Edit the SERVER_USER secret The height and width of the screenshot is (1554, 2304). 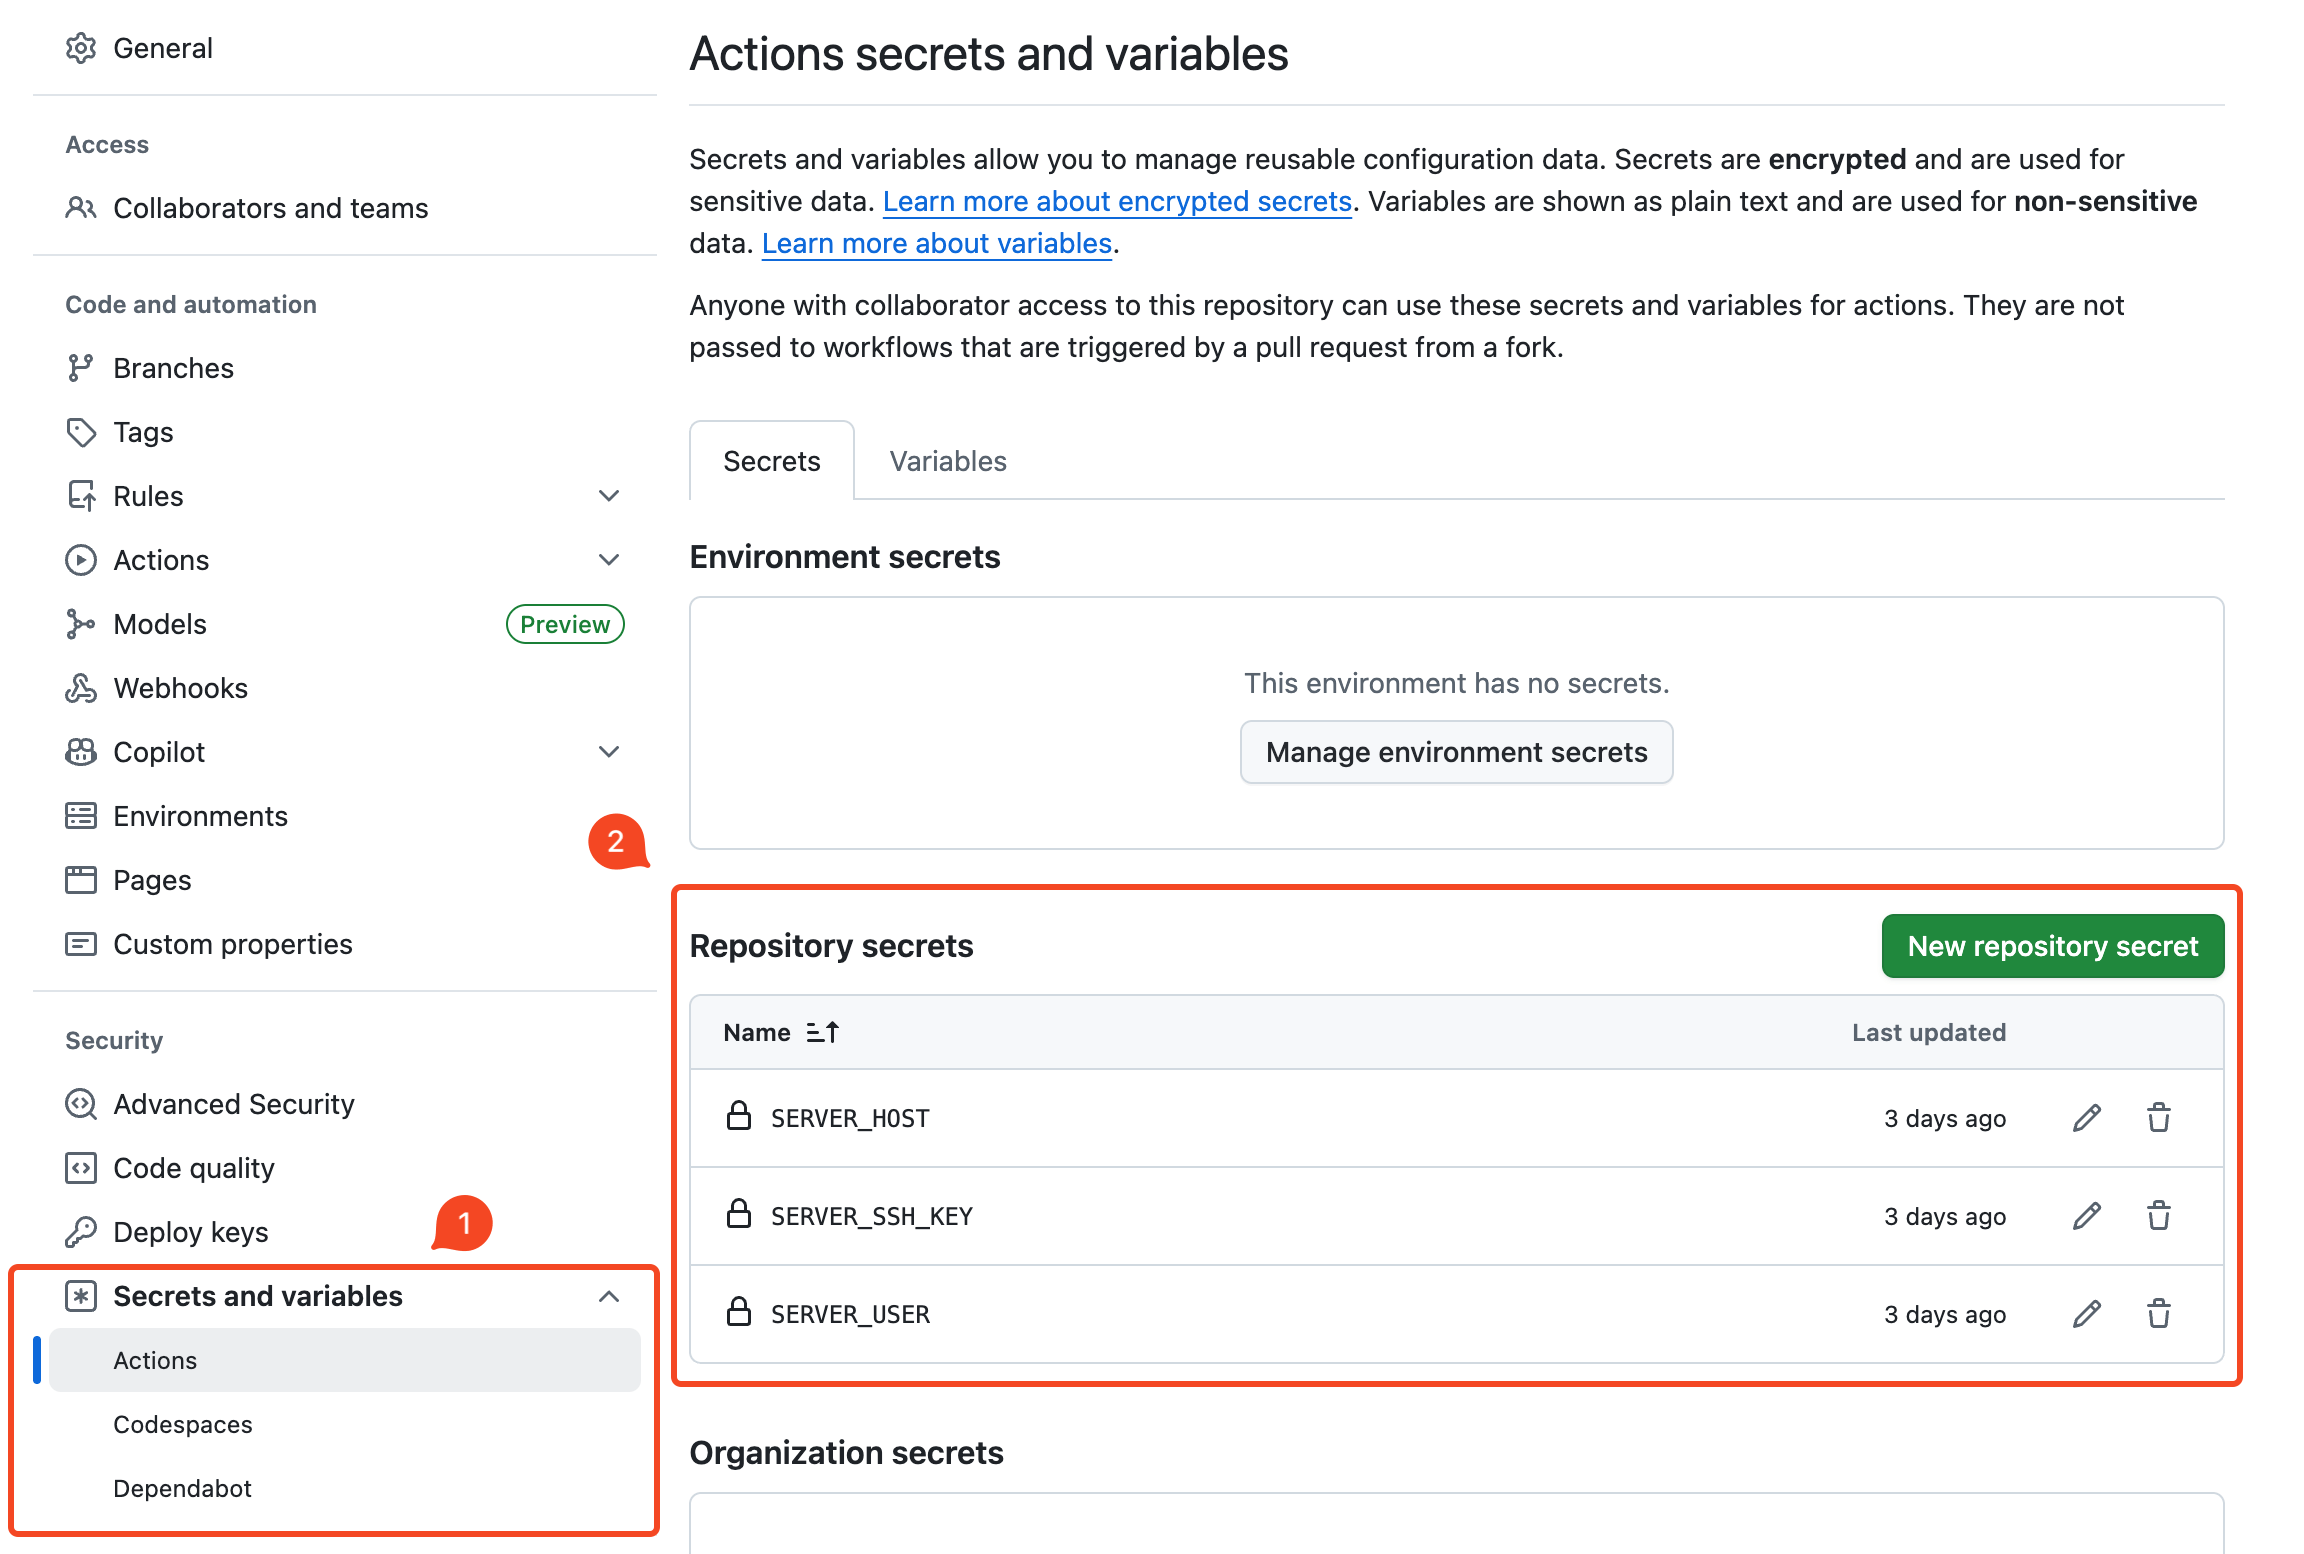click(2086, 1314)
